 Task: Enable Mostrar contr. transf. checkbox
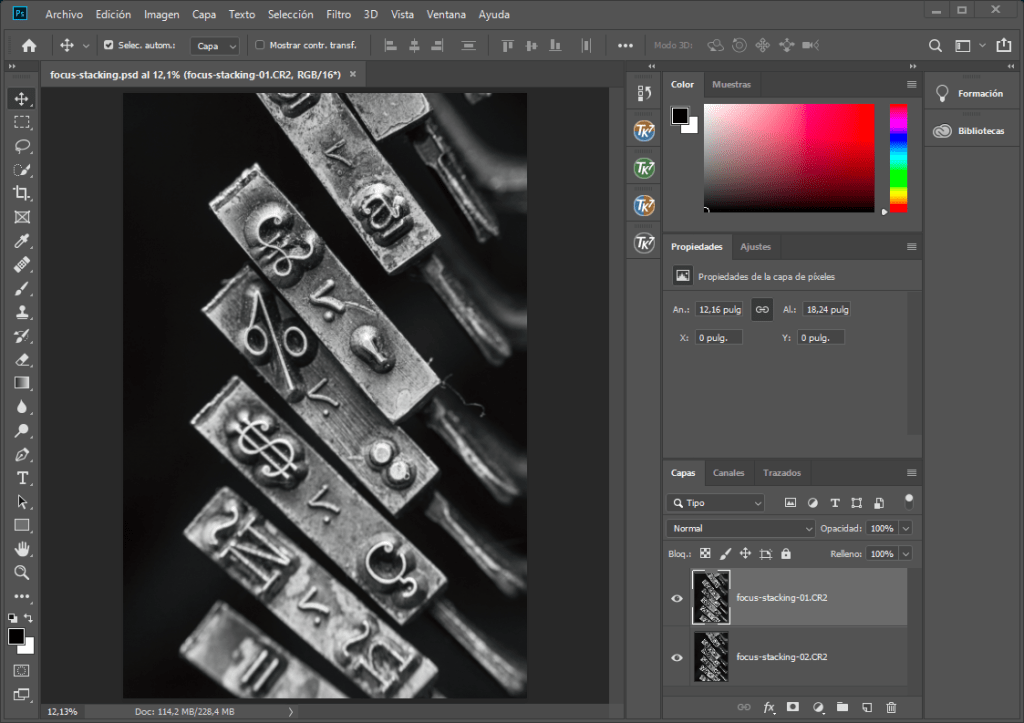click(260, 45)
